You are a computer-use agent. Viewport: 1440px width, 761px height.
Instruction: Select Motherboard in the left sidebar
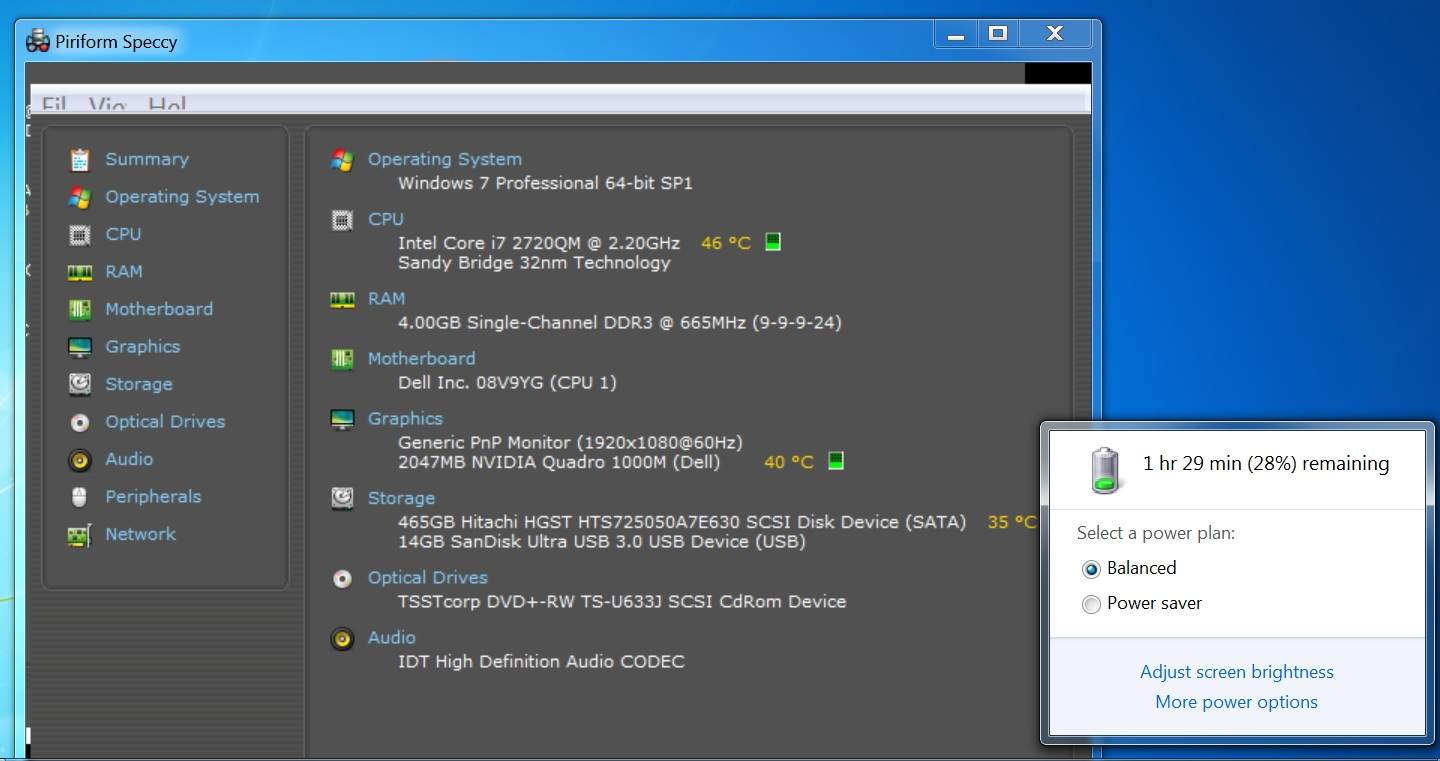[x=159, y=309]
